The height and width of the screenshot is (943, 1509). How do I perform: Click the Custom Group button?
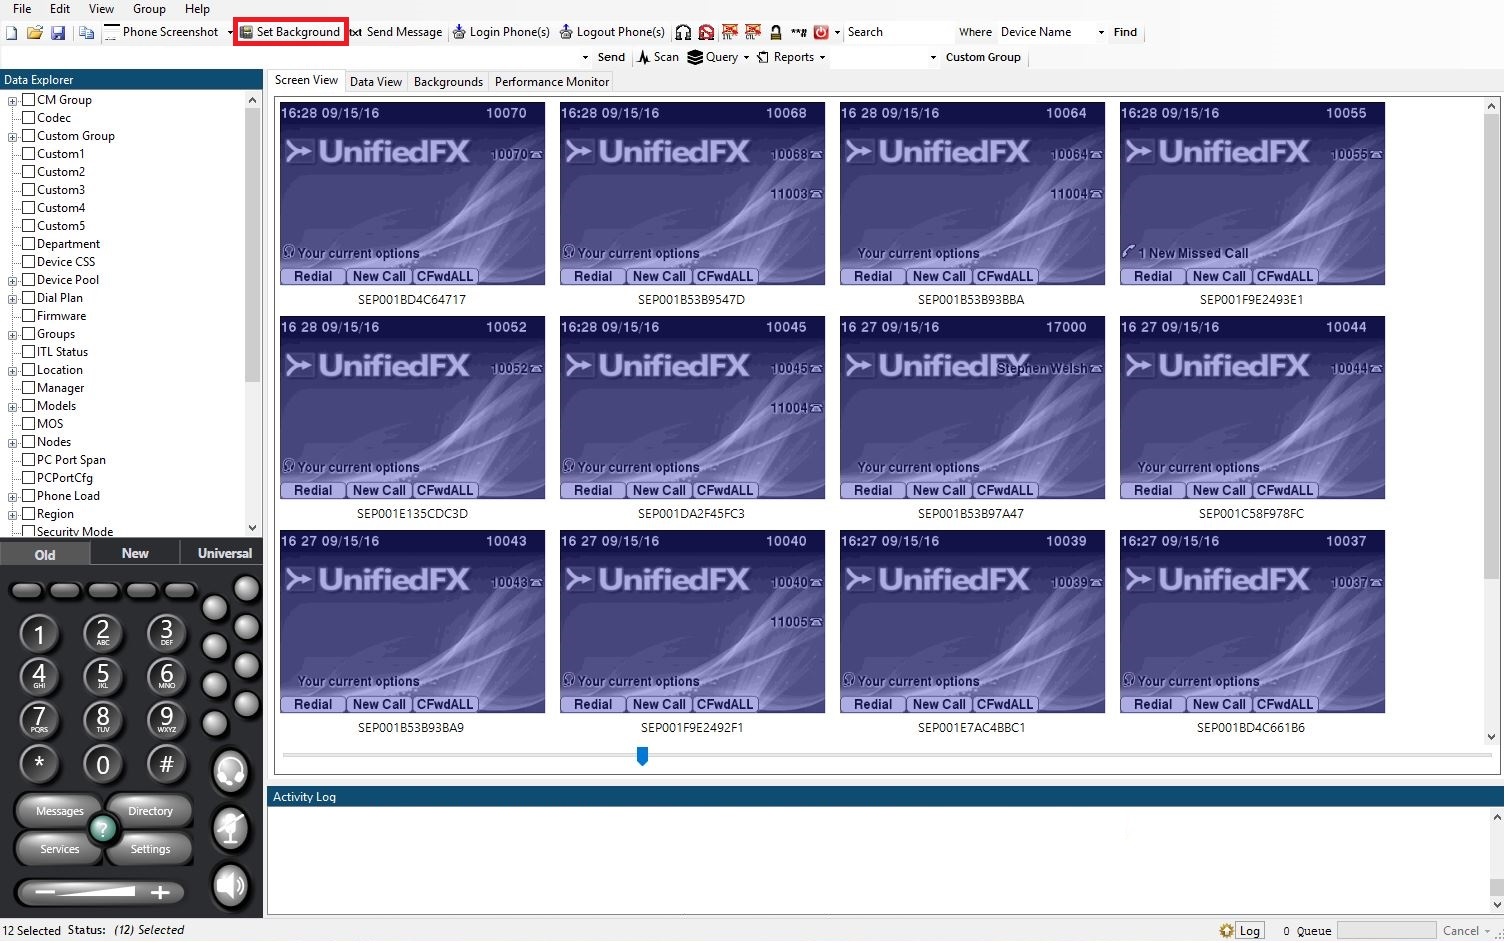pyautogui.click(x=983, y=57)
